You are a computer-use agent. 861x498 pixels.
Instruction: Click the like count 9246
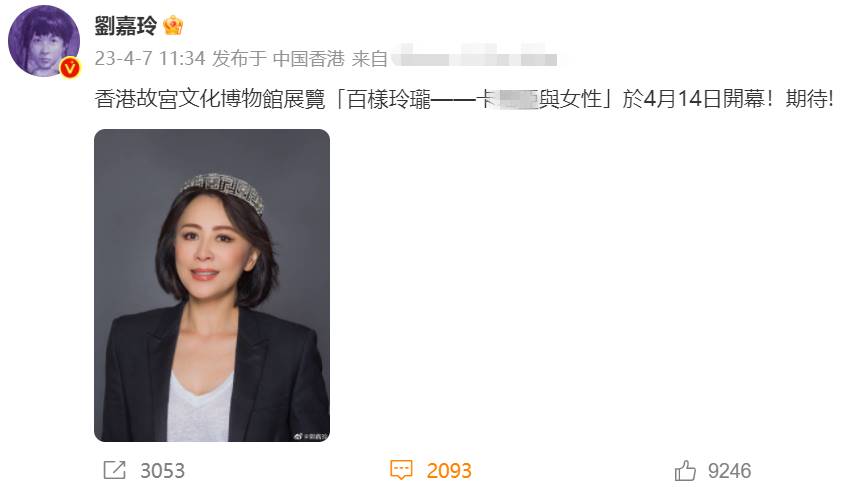(x=729, y=471)
